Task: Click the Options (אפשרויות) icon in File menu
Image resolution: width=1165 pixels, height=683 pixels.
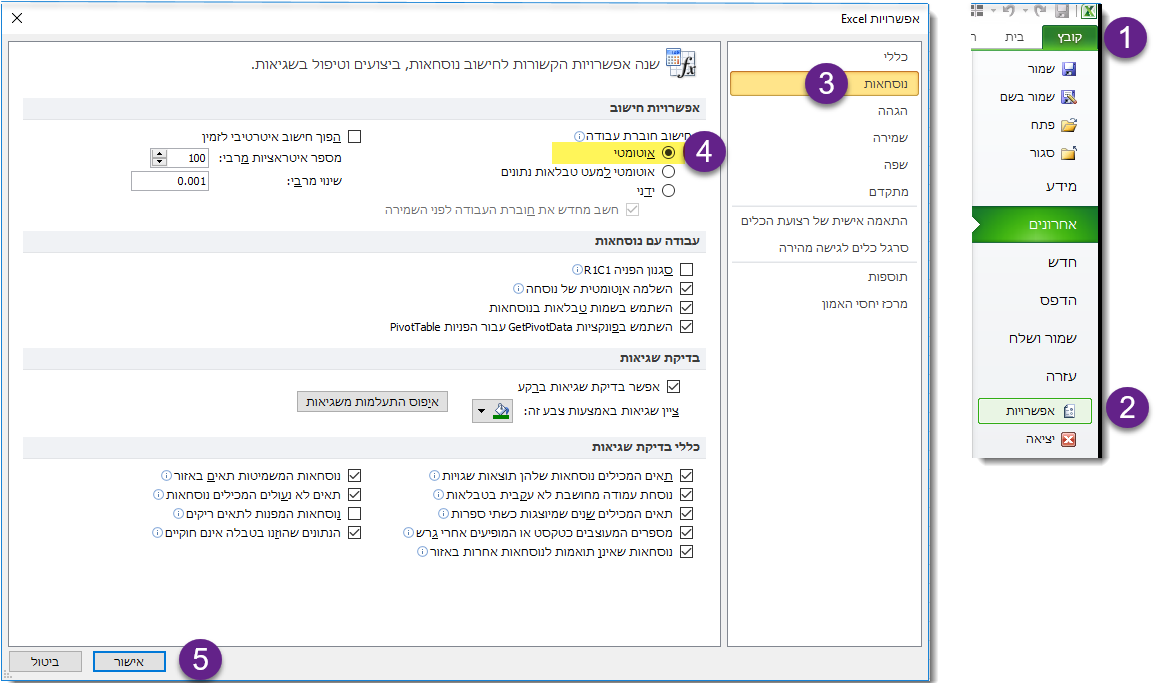Action: click(1068, 410)
